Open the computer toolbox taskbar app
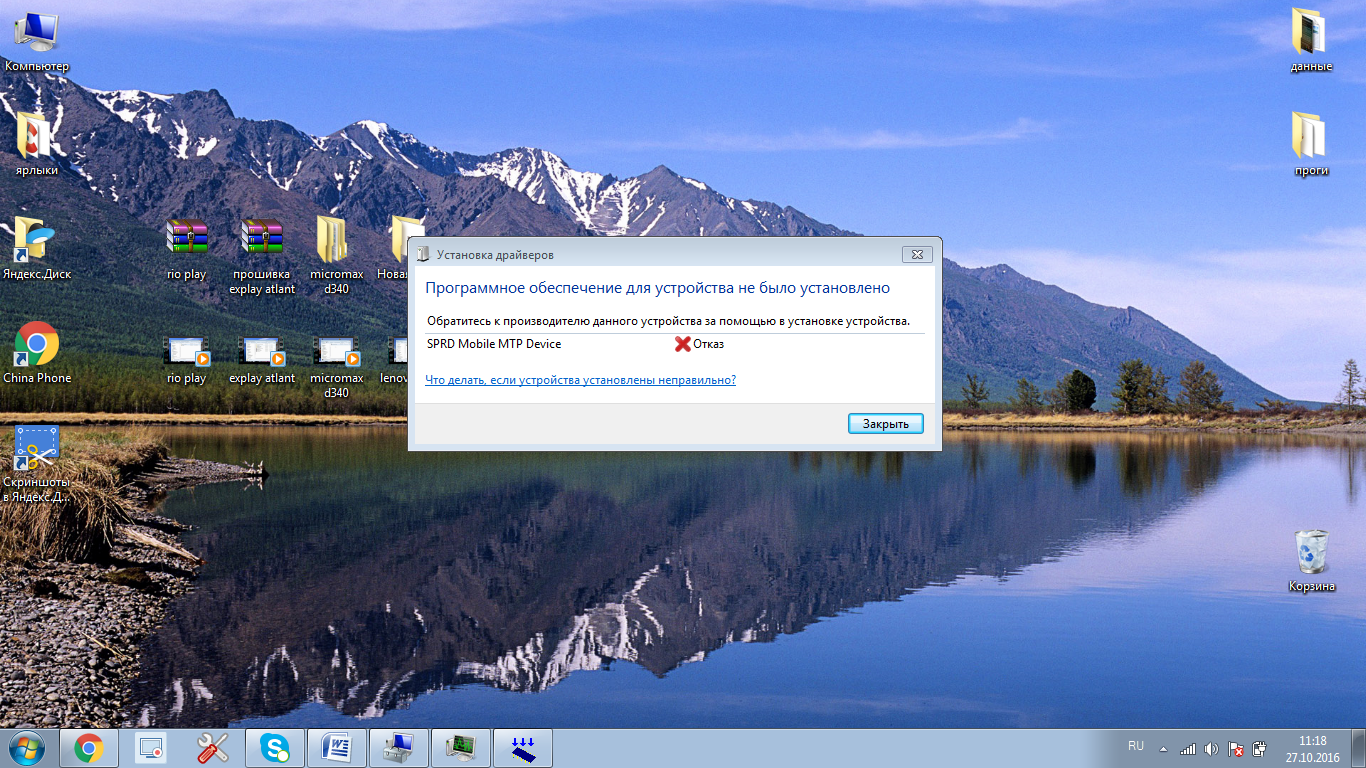The image size is (1366, 768). (x=399, y=748)
